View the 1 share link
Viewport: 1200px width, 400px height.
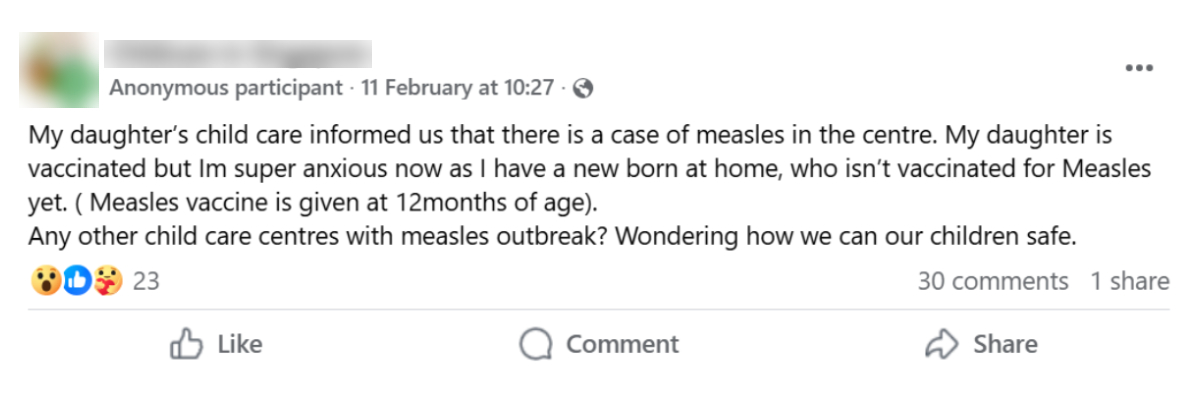1129,282
